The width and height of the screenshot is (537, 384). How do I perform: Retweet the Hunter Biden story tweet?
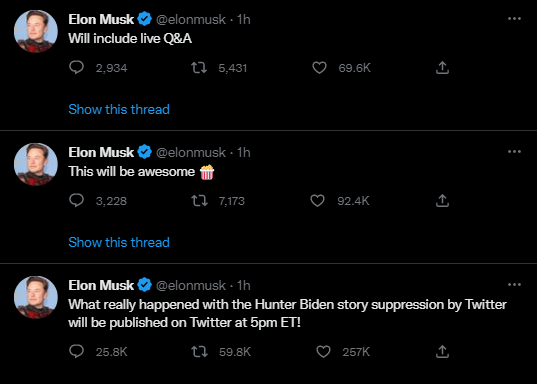[199, 351]
